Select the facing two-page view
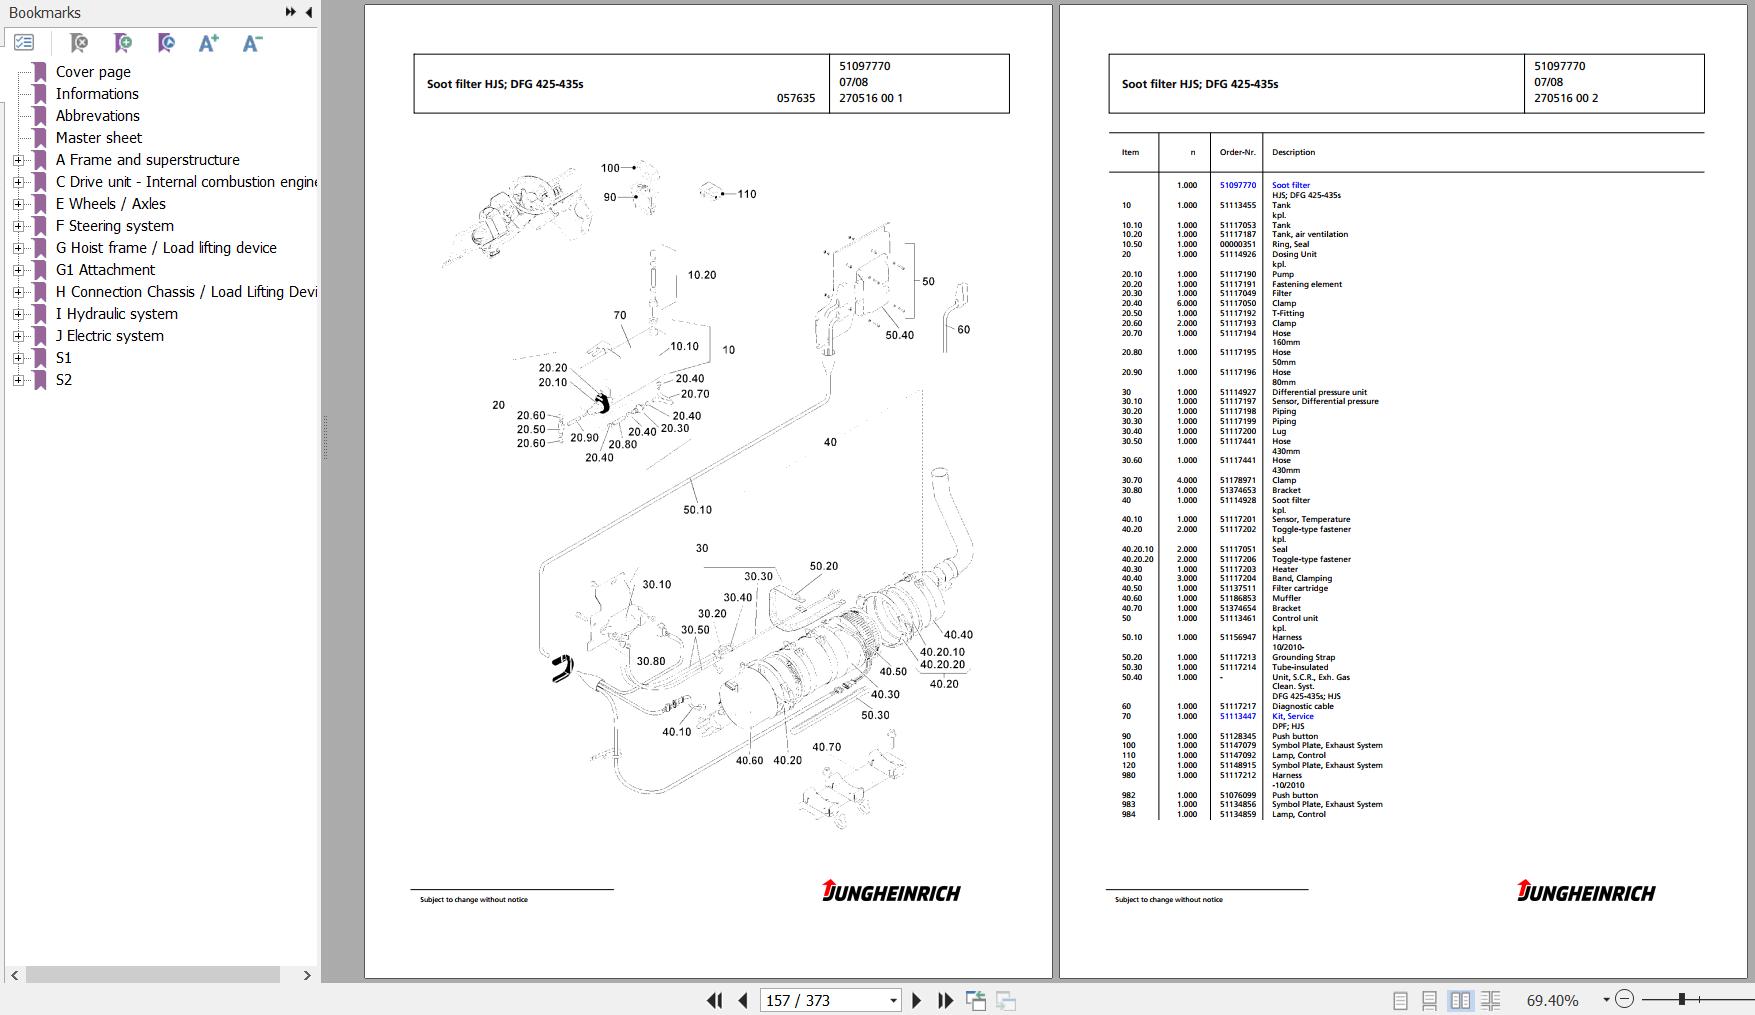The image size is (1755, 1015). click(1460, 1000)
